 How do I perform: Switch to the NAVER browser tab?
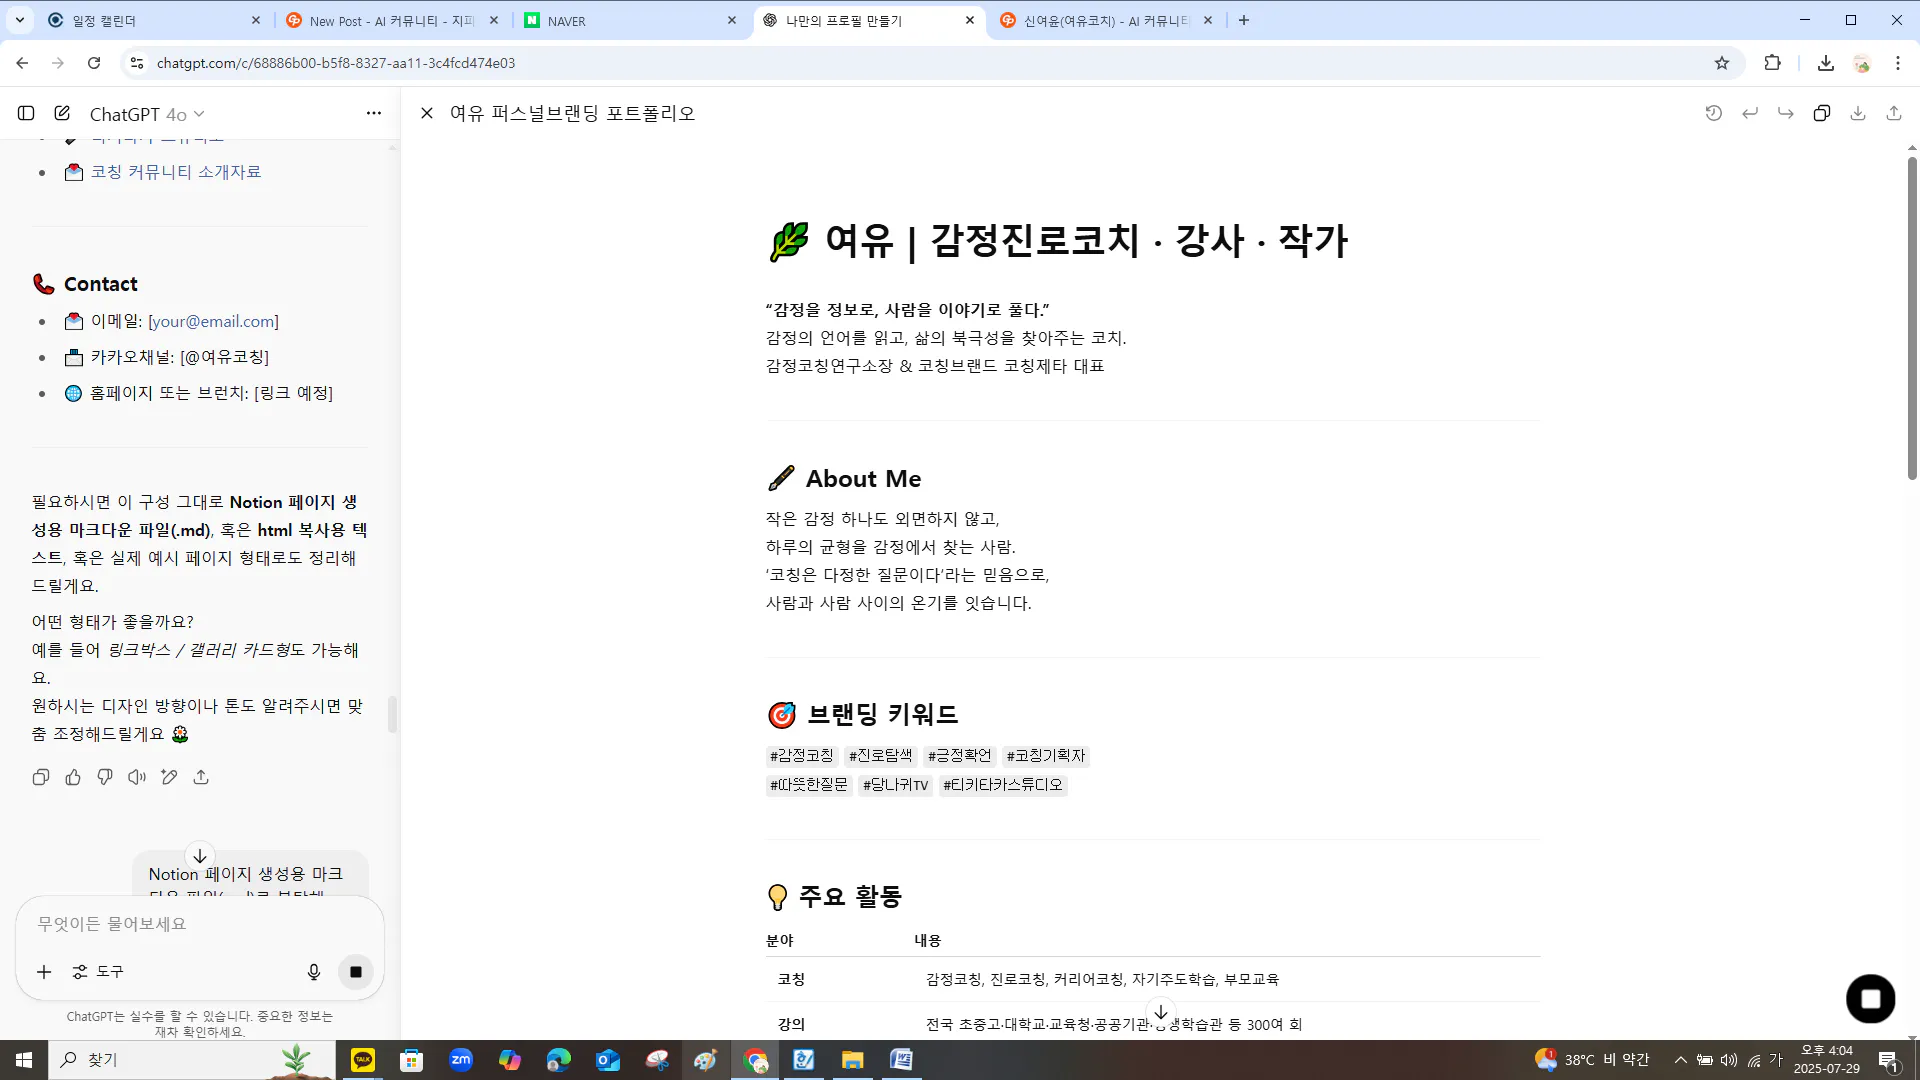[600, 20]
